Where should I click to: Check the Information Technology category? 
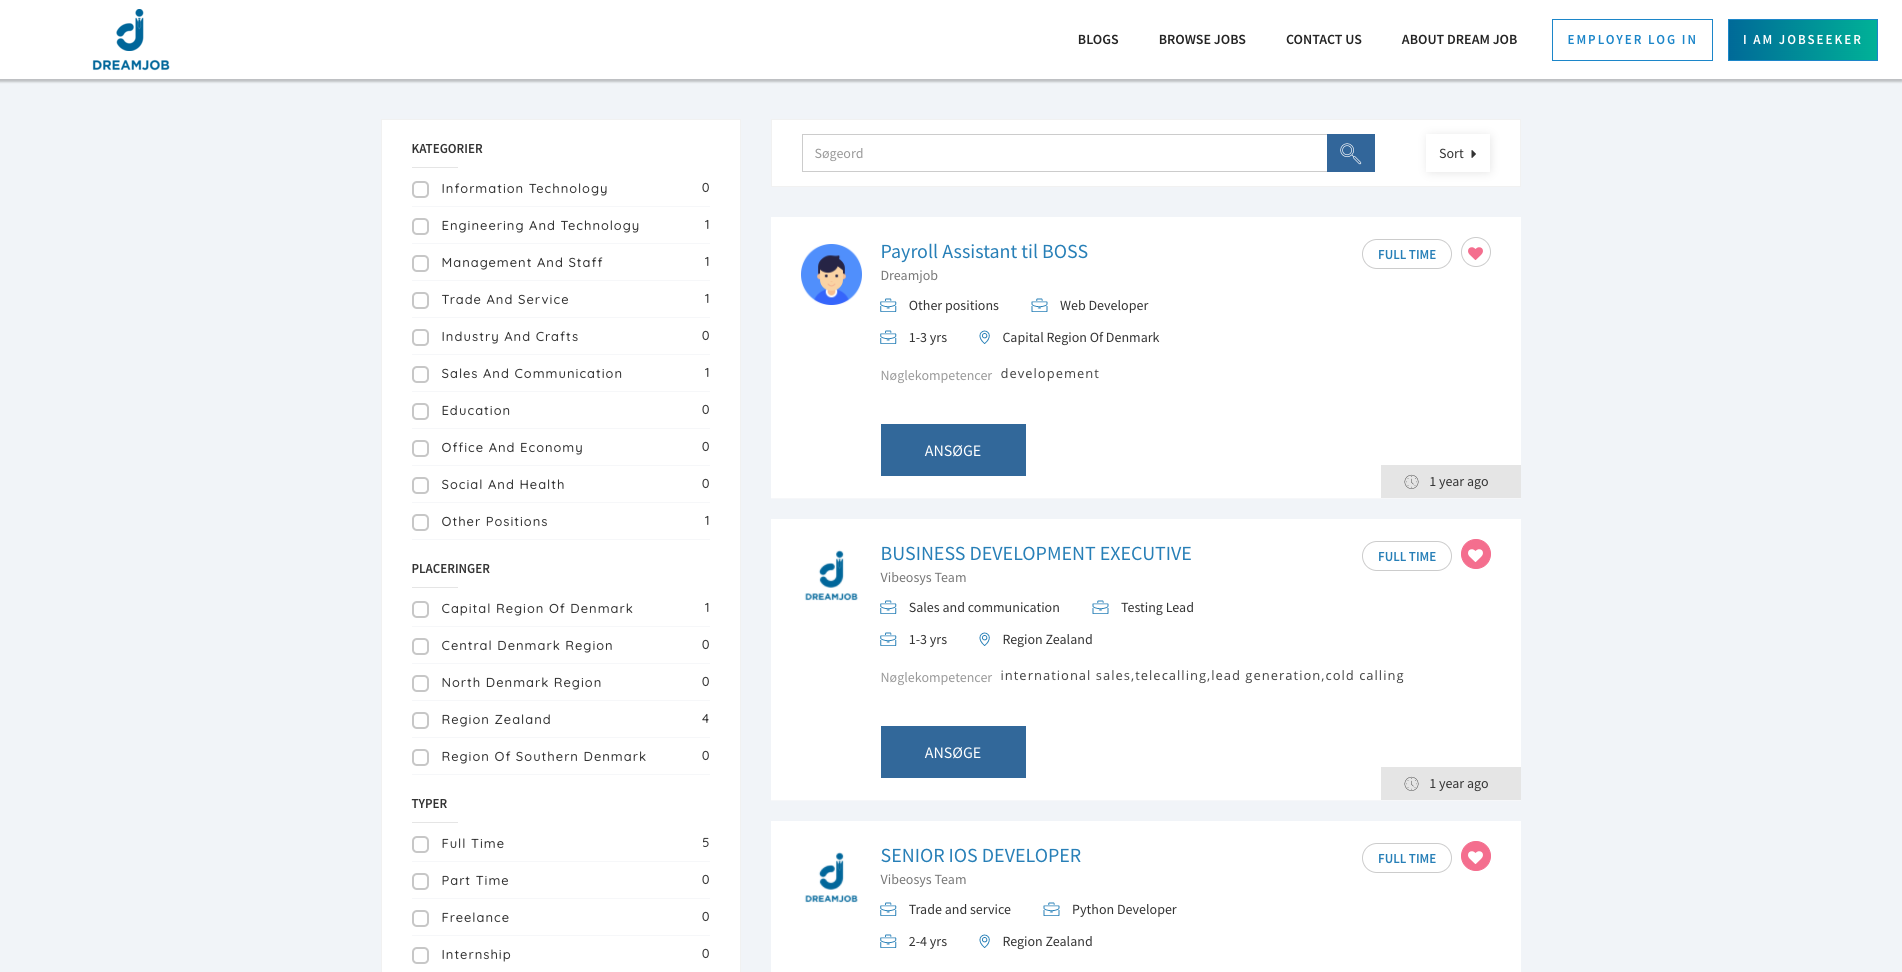coord(421,190)
